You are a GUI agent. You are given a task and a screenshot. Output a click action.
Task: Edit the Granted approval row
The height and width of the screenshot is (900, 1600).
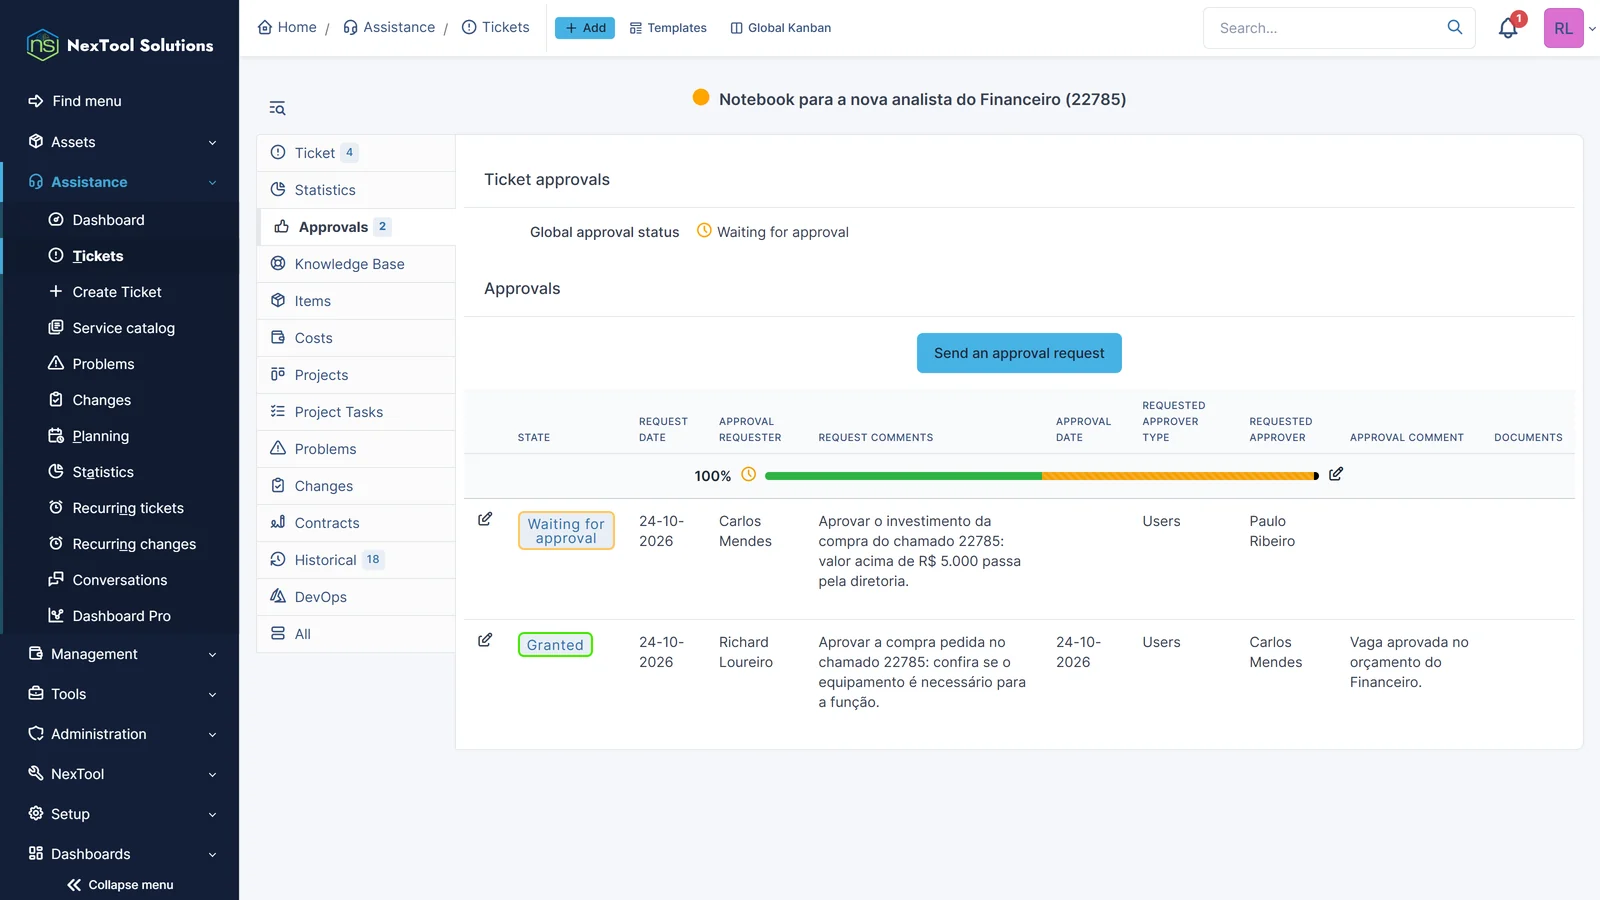click(x=485, y=640)
